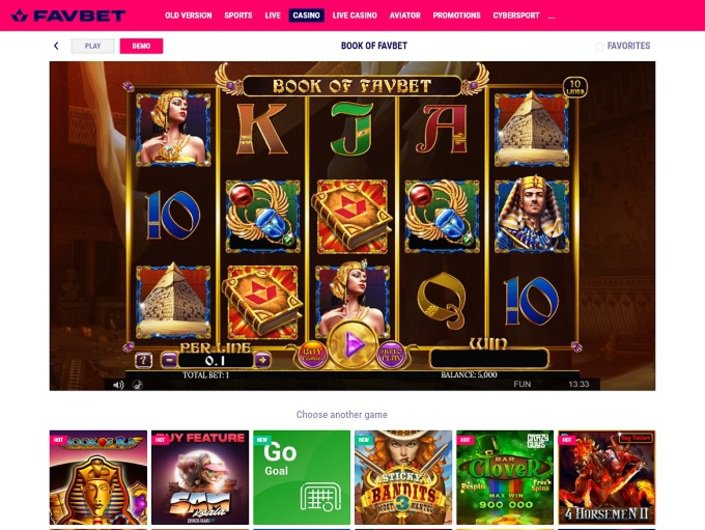Add game to Favorites star
The image size is (705, 530).
[x=600, y=46]
